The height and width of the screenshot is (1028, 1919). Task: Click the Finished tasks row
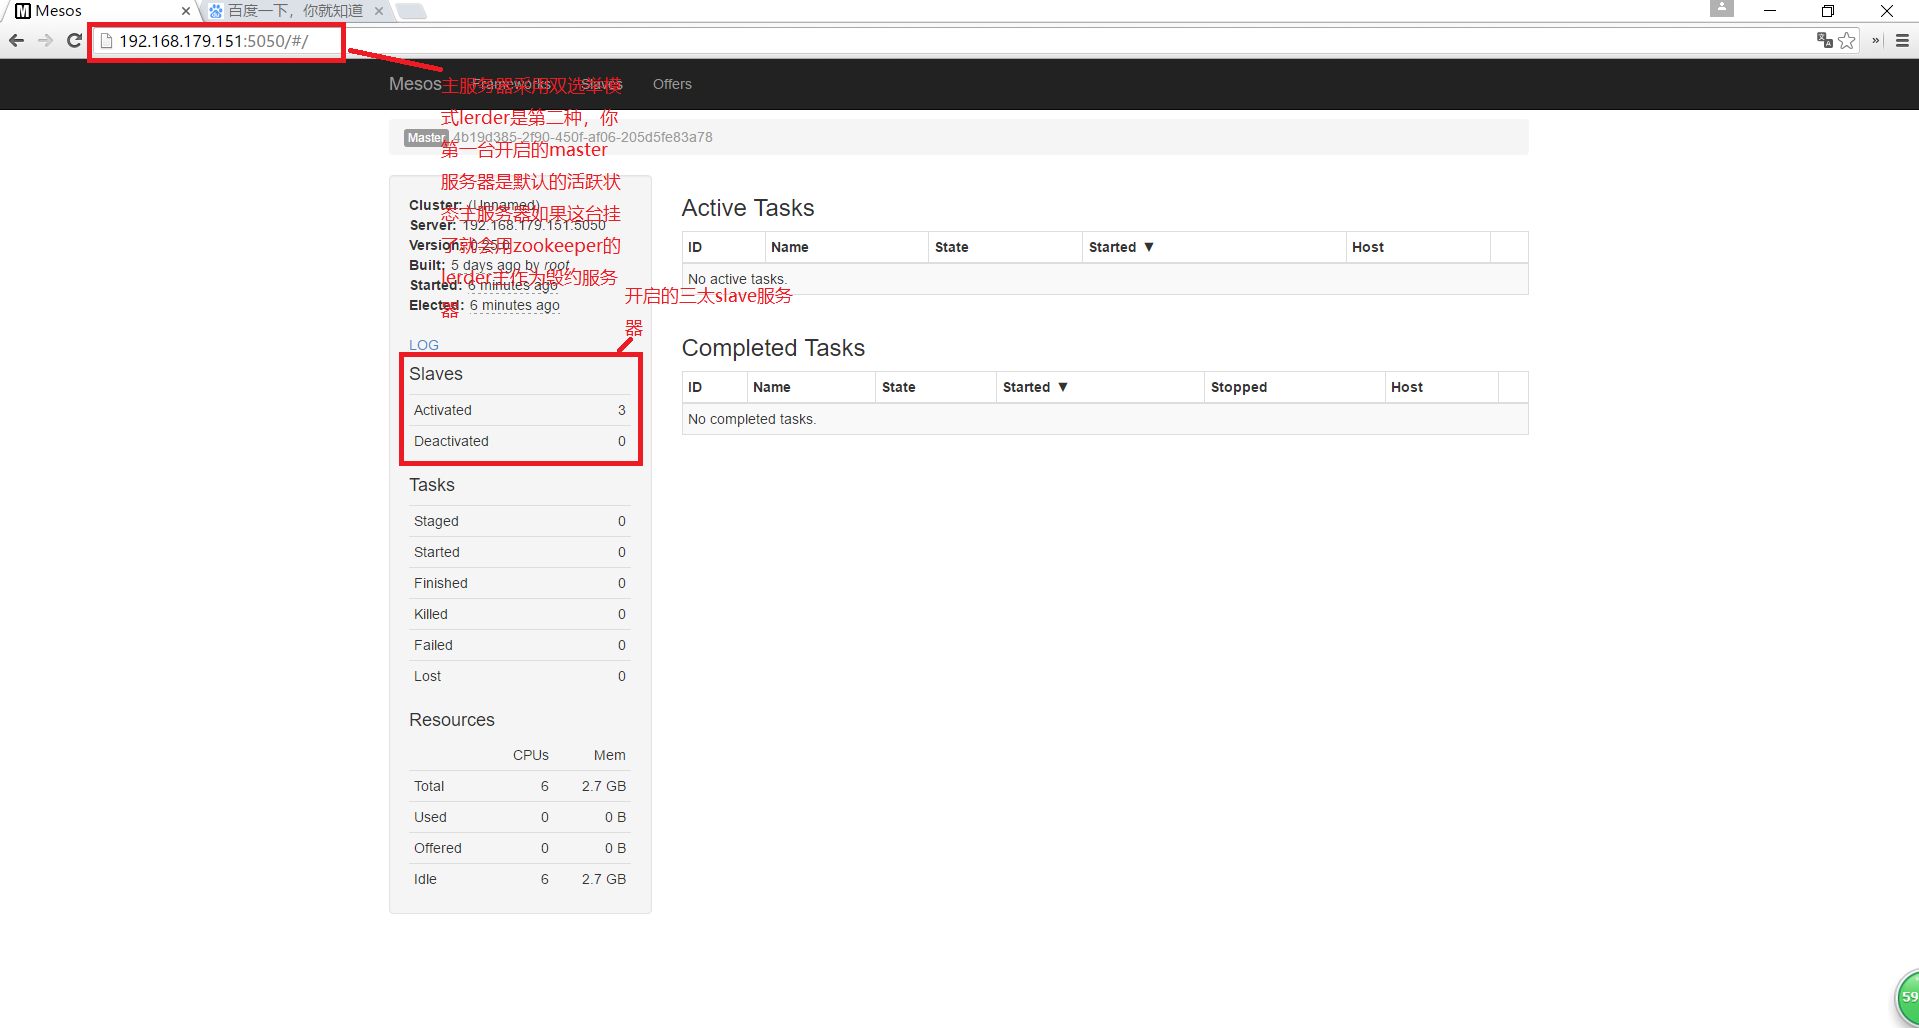520,583
